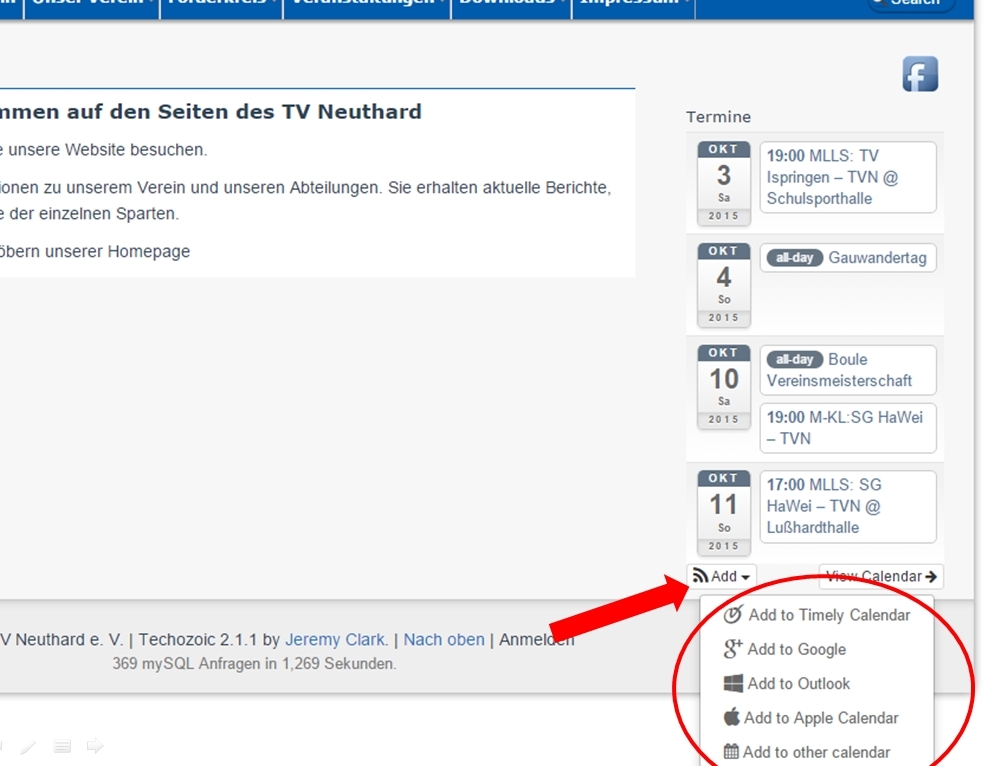992x766 pixels.
Task: Click the calendar icon for other calendar
Action: tap(731, 752)
